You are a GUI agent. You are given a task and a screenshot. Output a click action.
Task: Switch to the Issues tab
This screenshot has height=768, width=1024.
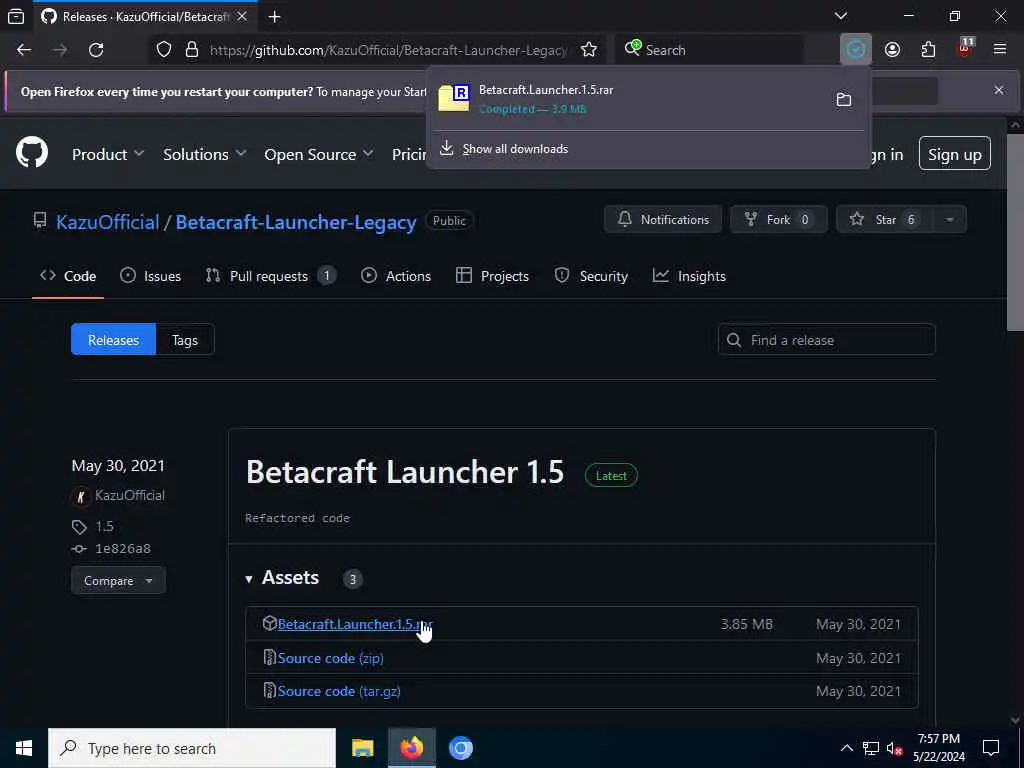click(151, 276)
